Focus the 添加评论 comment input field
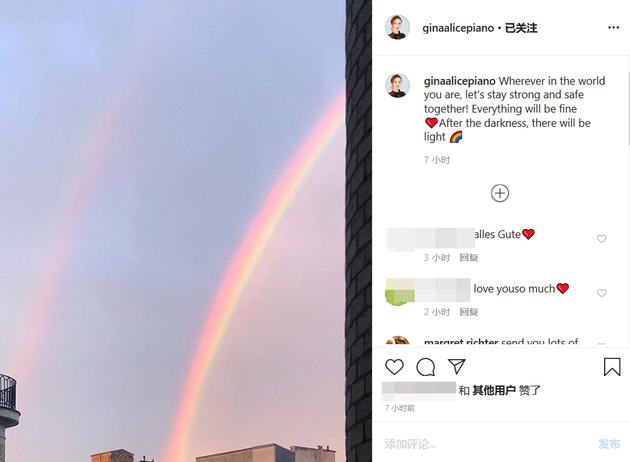 pos(486,444)
